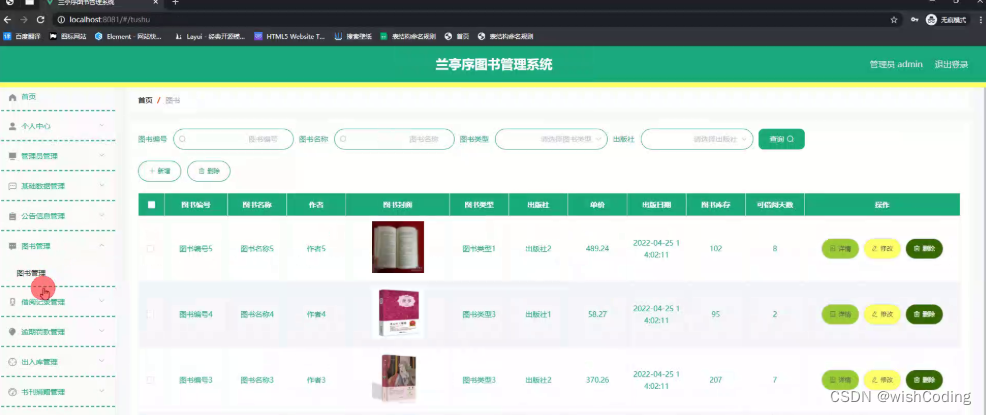Check the row checkbox for 图书编号3
This screenshot has height=415, width=986.
tap(150, 380)
